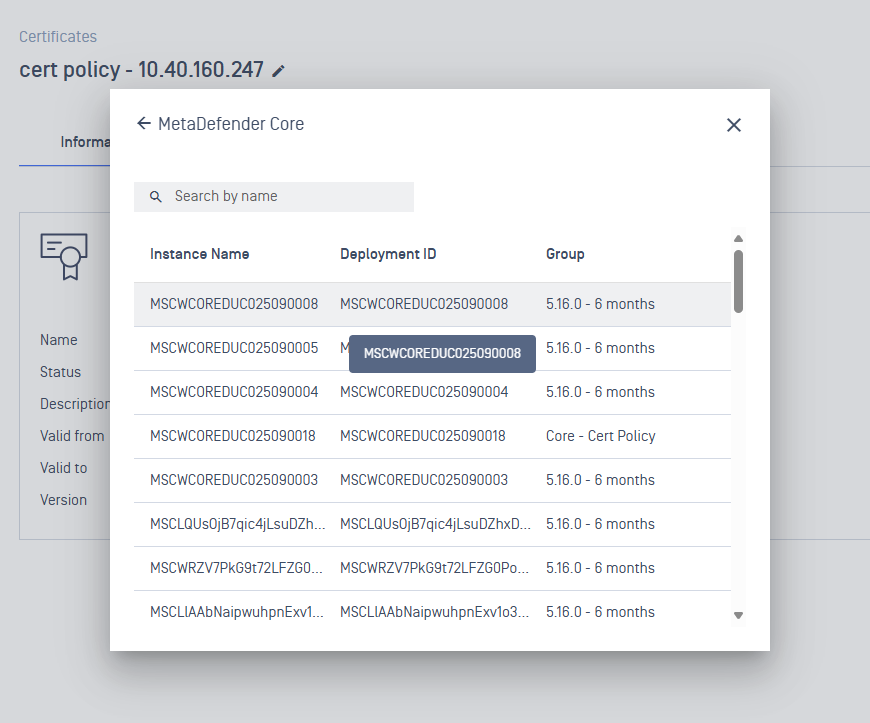Click group cell in MSCWCOREDUC025090008 row
Image resolution: width=870 pixels, height=723 pixels.
point(600,304)
